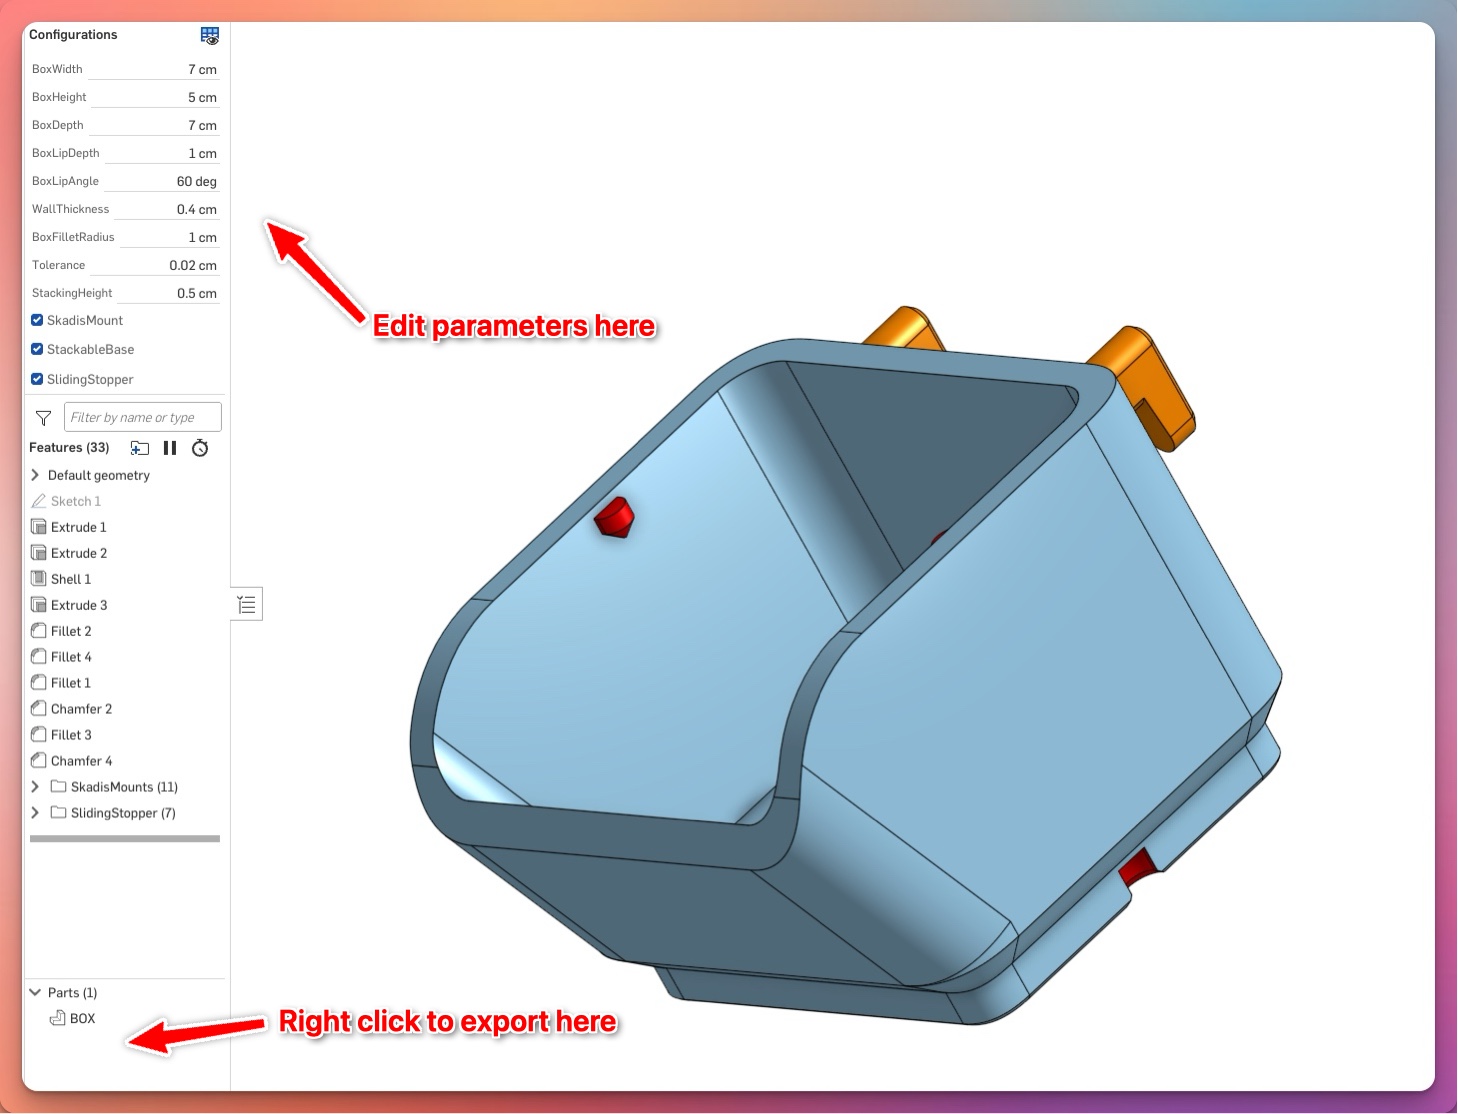Select the Shell 1 feature icon
The image size is (1458, 1114).
39,579
